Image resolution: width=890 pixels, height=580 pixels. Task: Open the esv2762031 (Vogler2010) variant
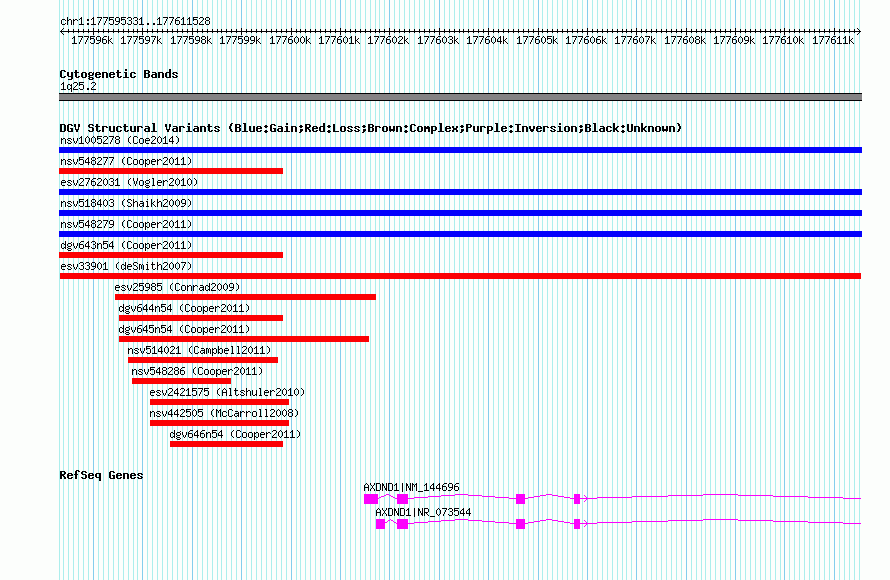click(129, 182)
